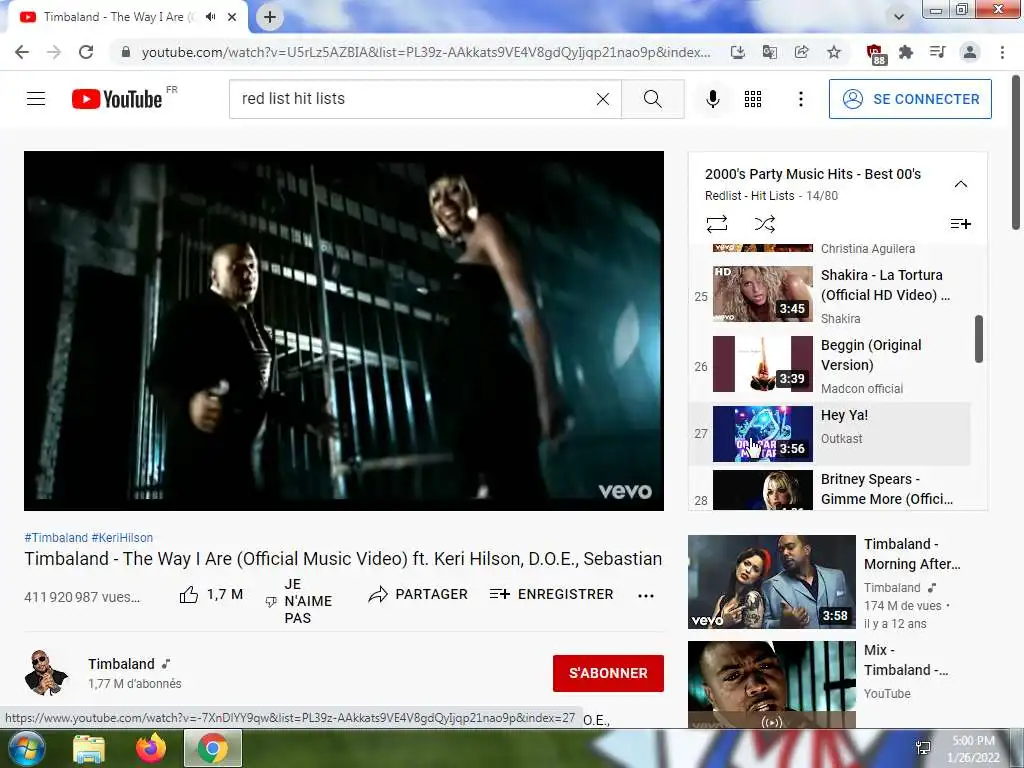Image resolution: width=1024 pixels, height=768 pixels.
Task: Clear the search box text
Action: [603, 99]
